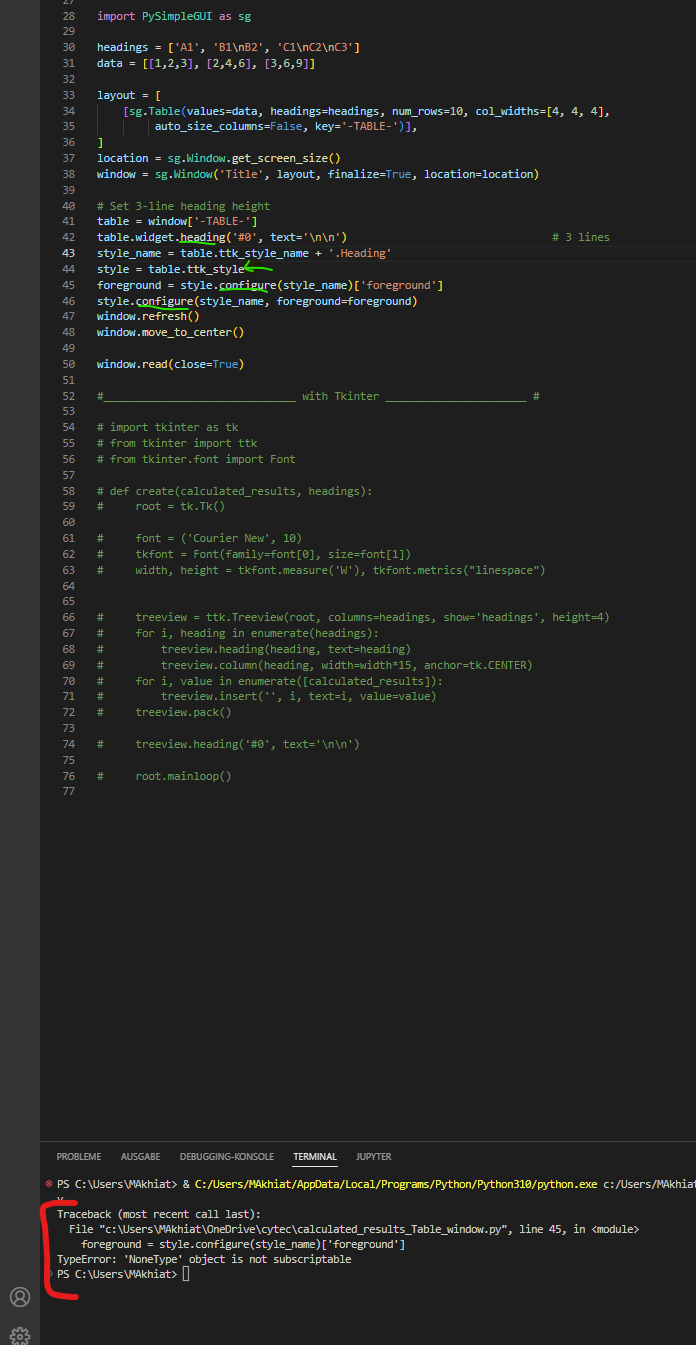Image resolution: width=696 pixels, height=1345 pixels.
Task: Select the JUPYTER tab
Action: pos(373,1156)
